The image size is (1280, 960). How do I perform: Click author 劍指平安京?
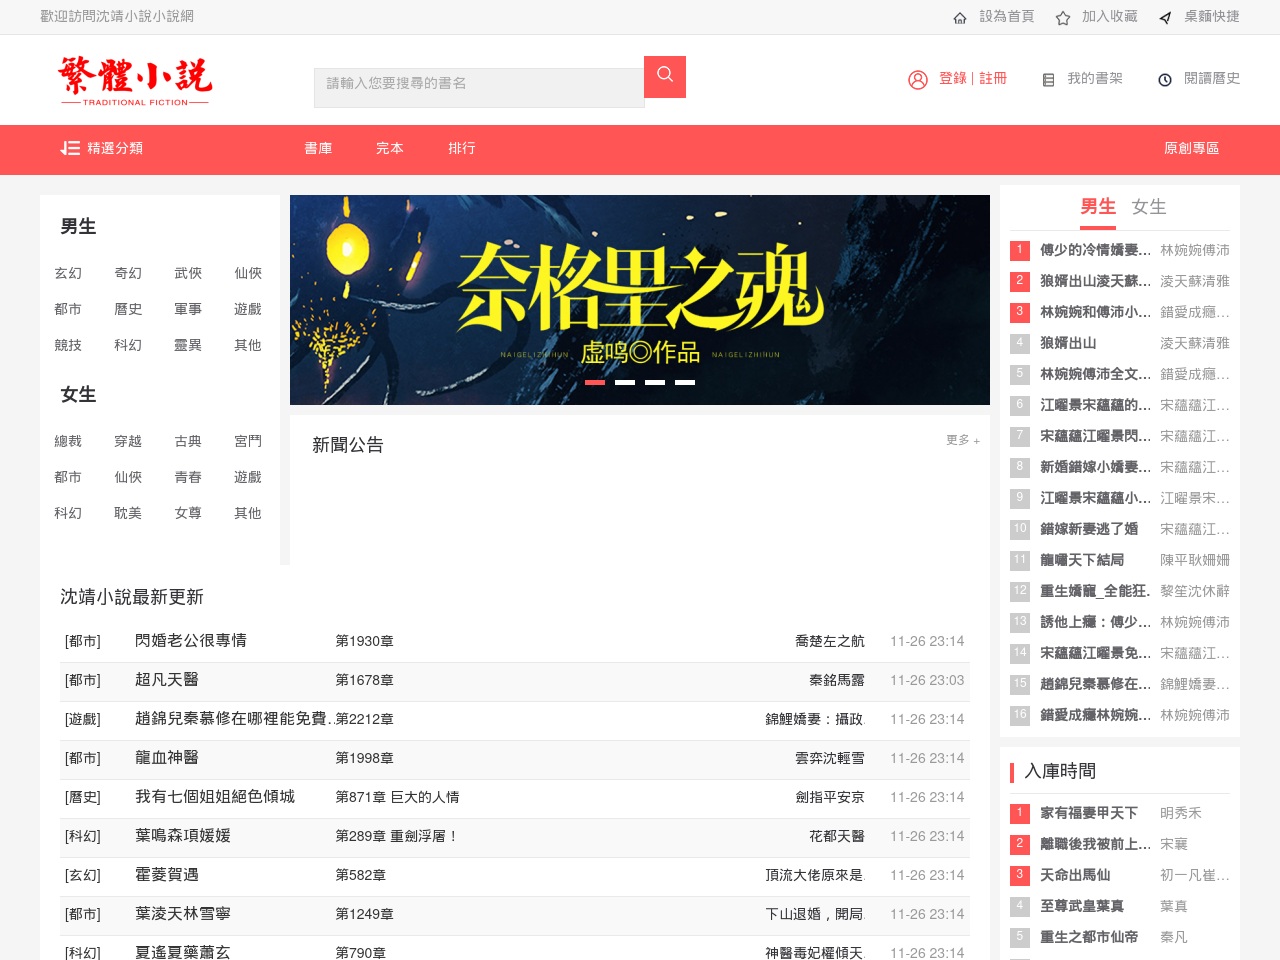coord(830,797)
